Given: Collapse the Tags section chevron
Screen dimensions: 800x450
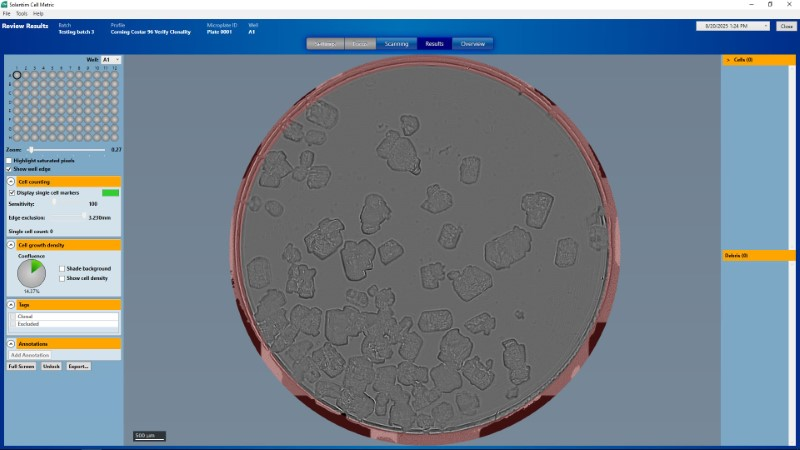Looking at the screenshot, I should click(11, 304).
